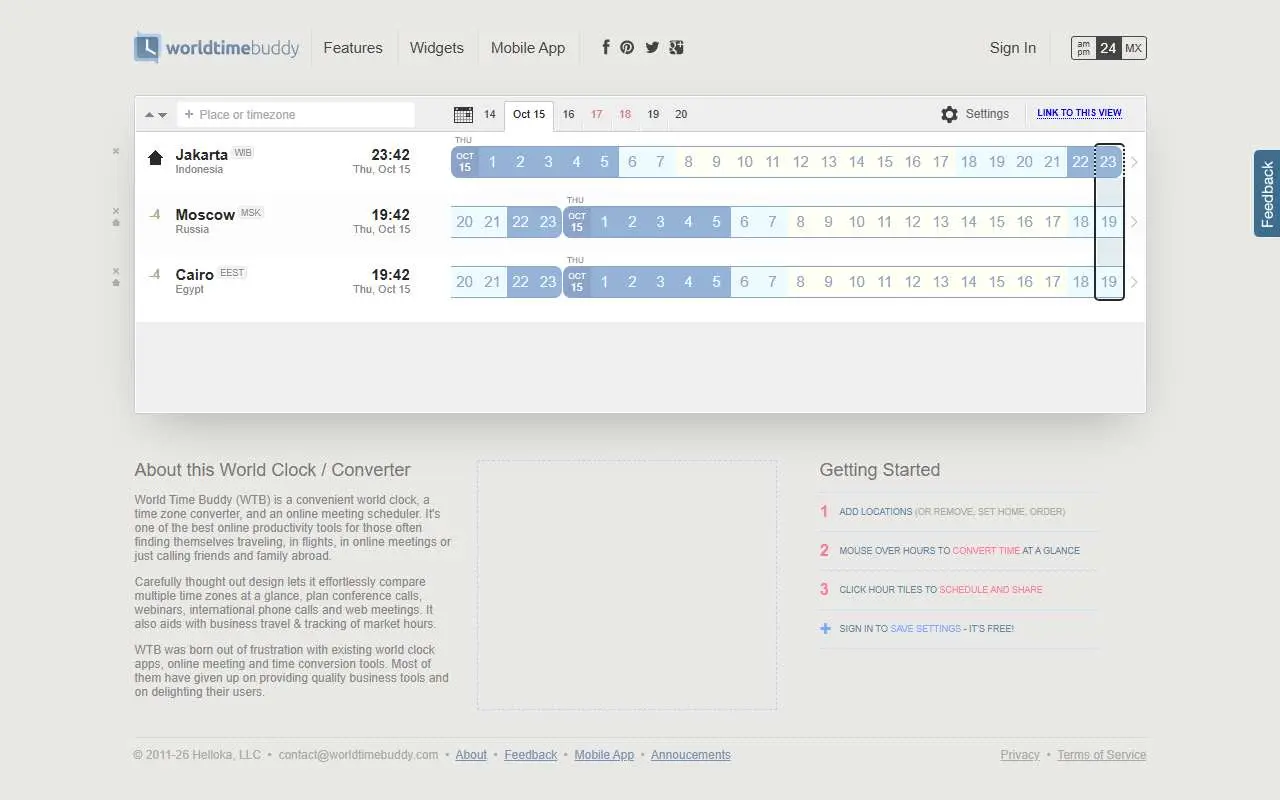Open the vertical Feedback side tab
This screenshot has width=1280, height=800.
(1267, 193)
